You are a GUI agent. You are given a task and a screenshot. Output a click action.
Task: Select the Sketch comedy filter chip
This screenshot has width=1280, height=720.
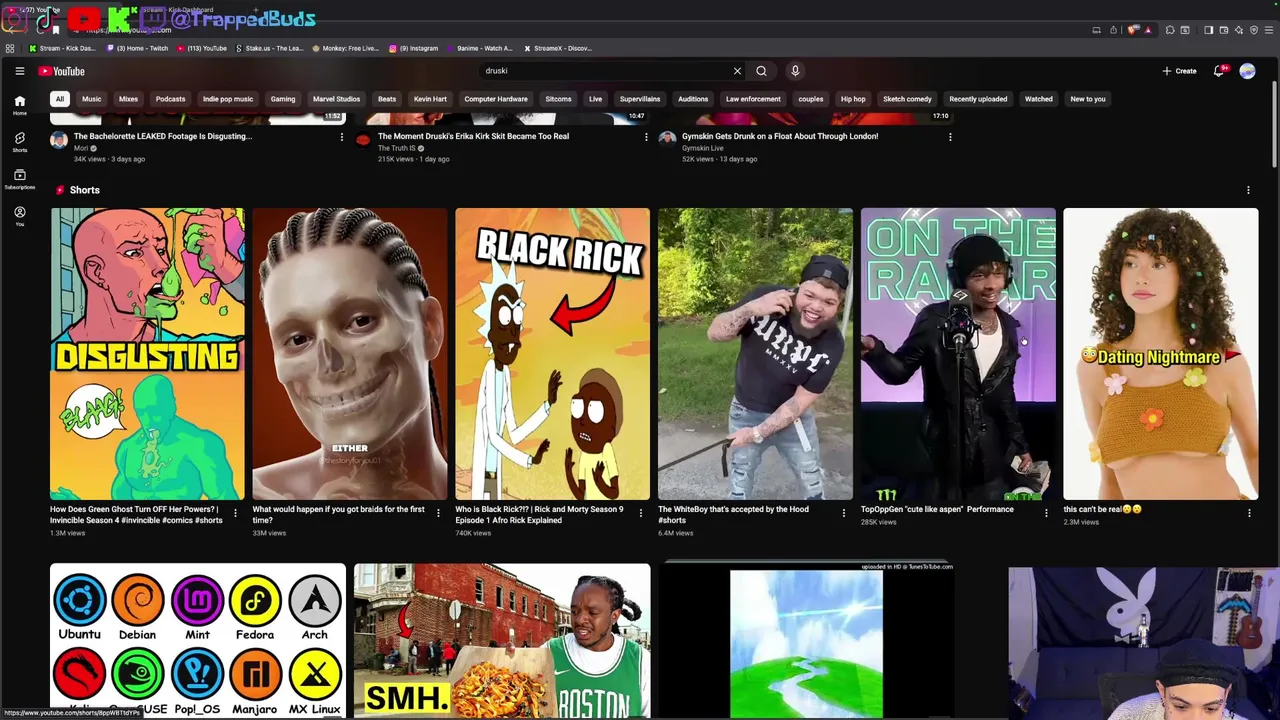pos(907,99)
